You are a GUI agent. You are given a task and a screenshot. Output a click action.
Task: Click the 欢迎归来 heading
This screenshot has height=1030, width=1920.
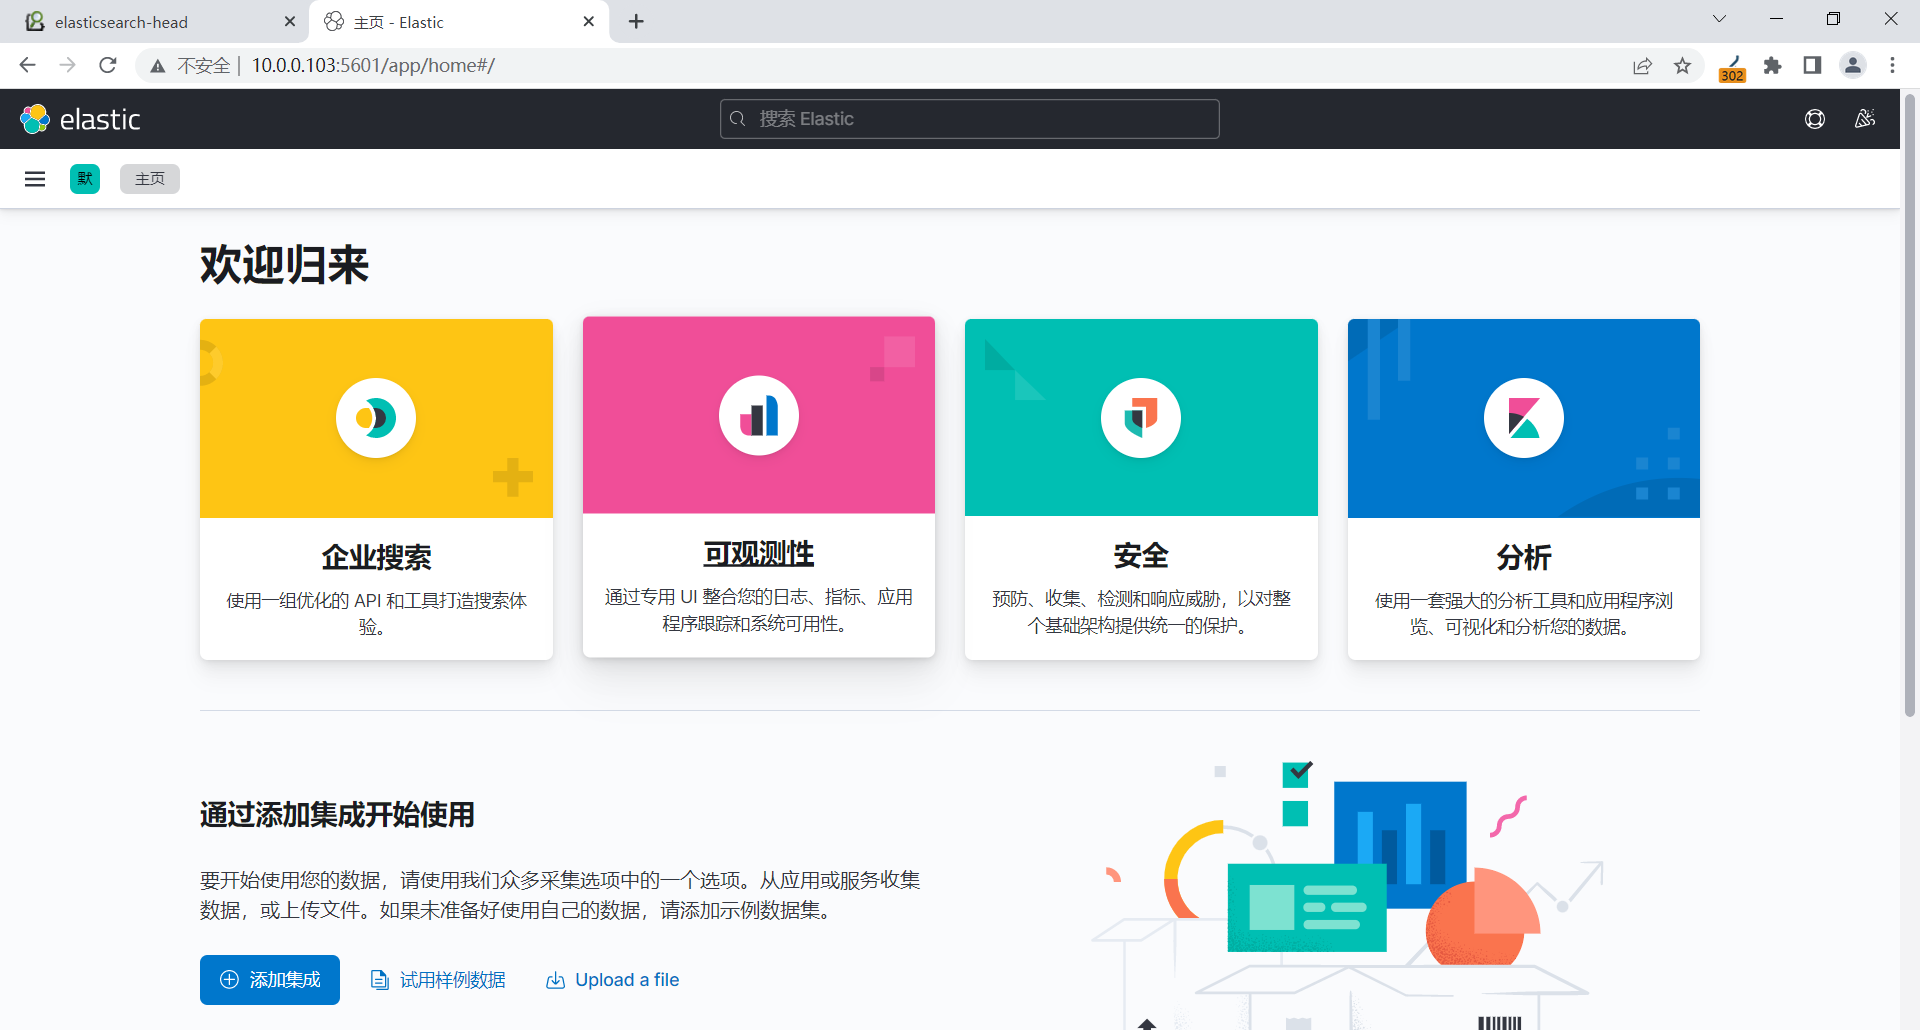[x=285, y=265]
